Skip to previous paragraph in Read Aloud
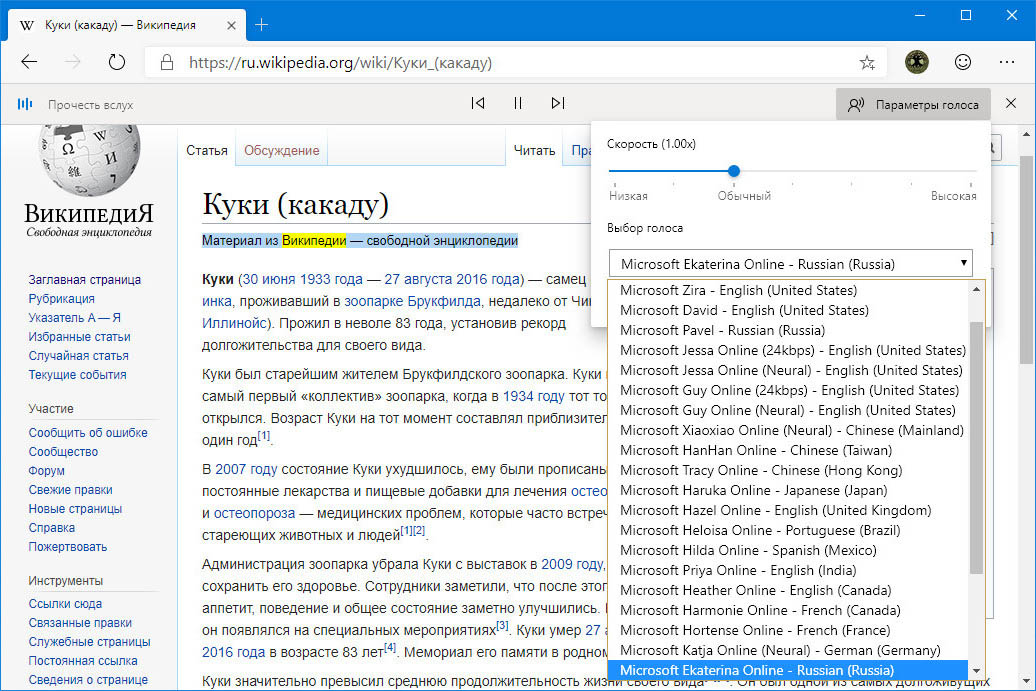Viewport: 1036px width, 691px height. [478, 103]
